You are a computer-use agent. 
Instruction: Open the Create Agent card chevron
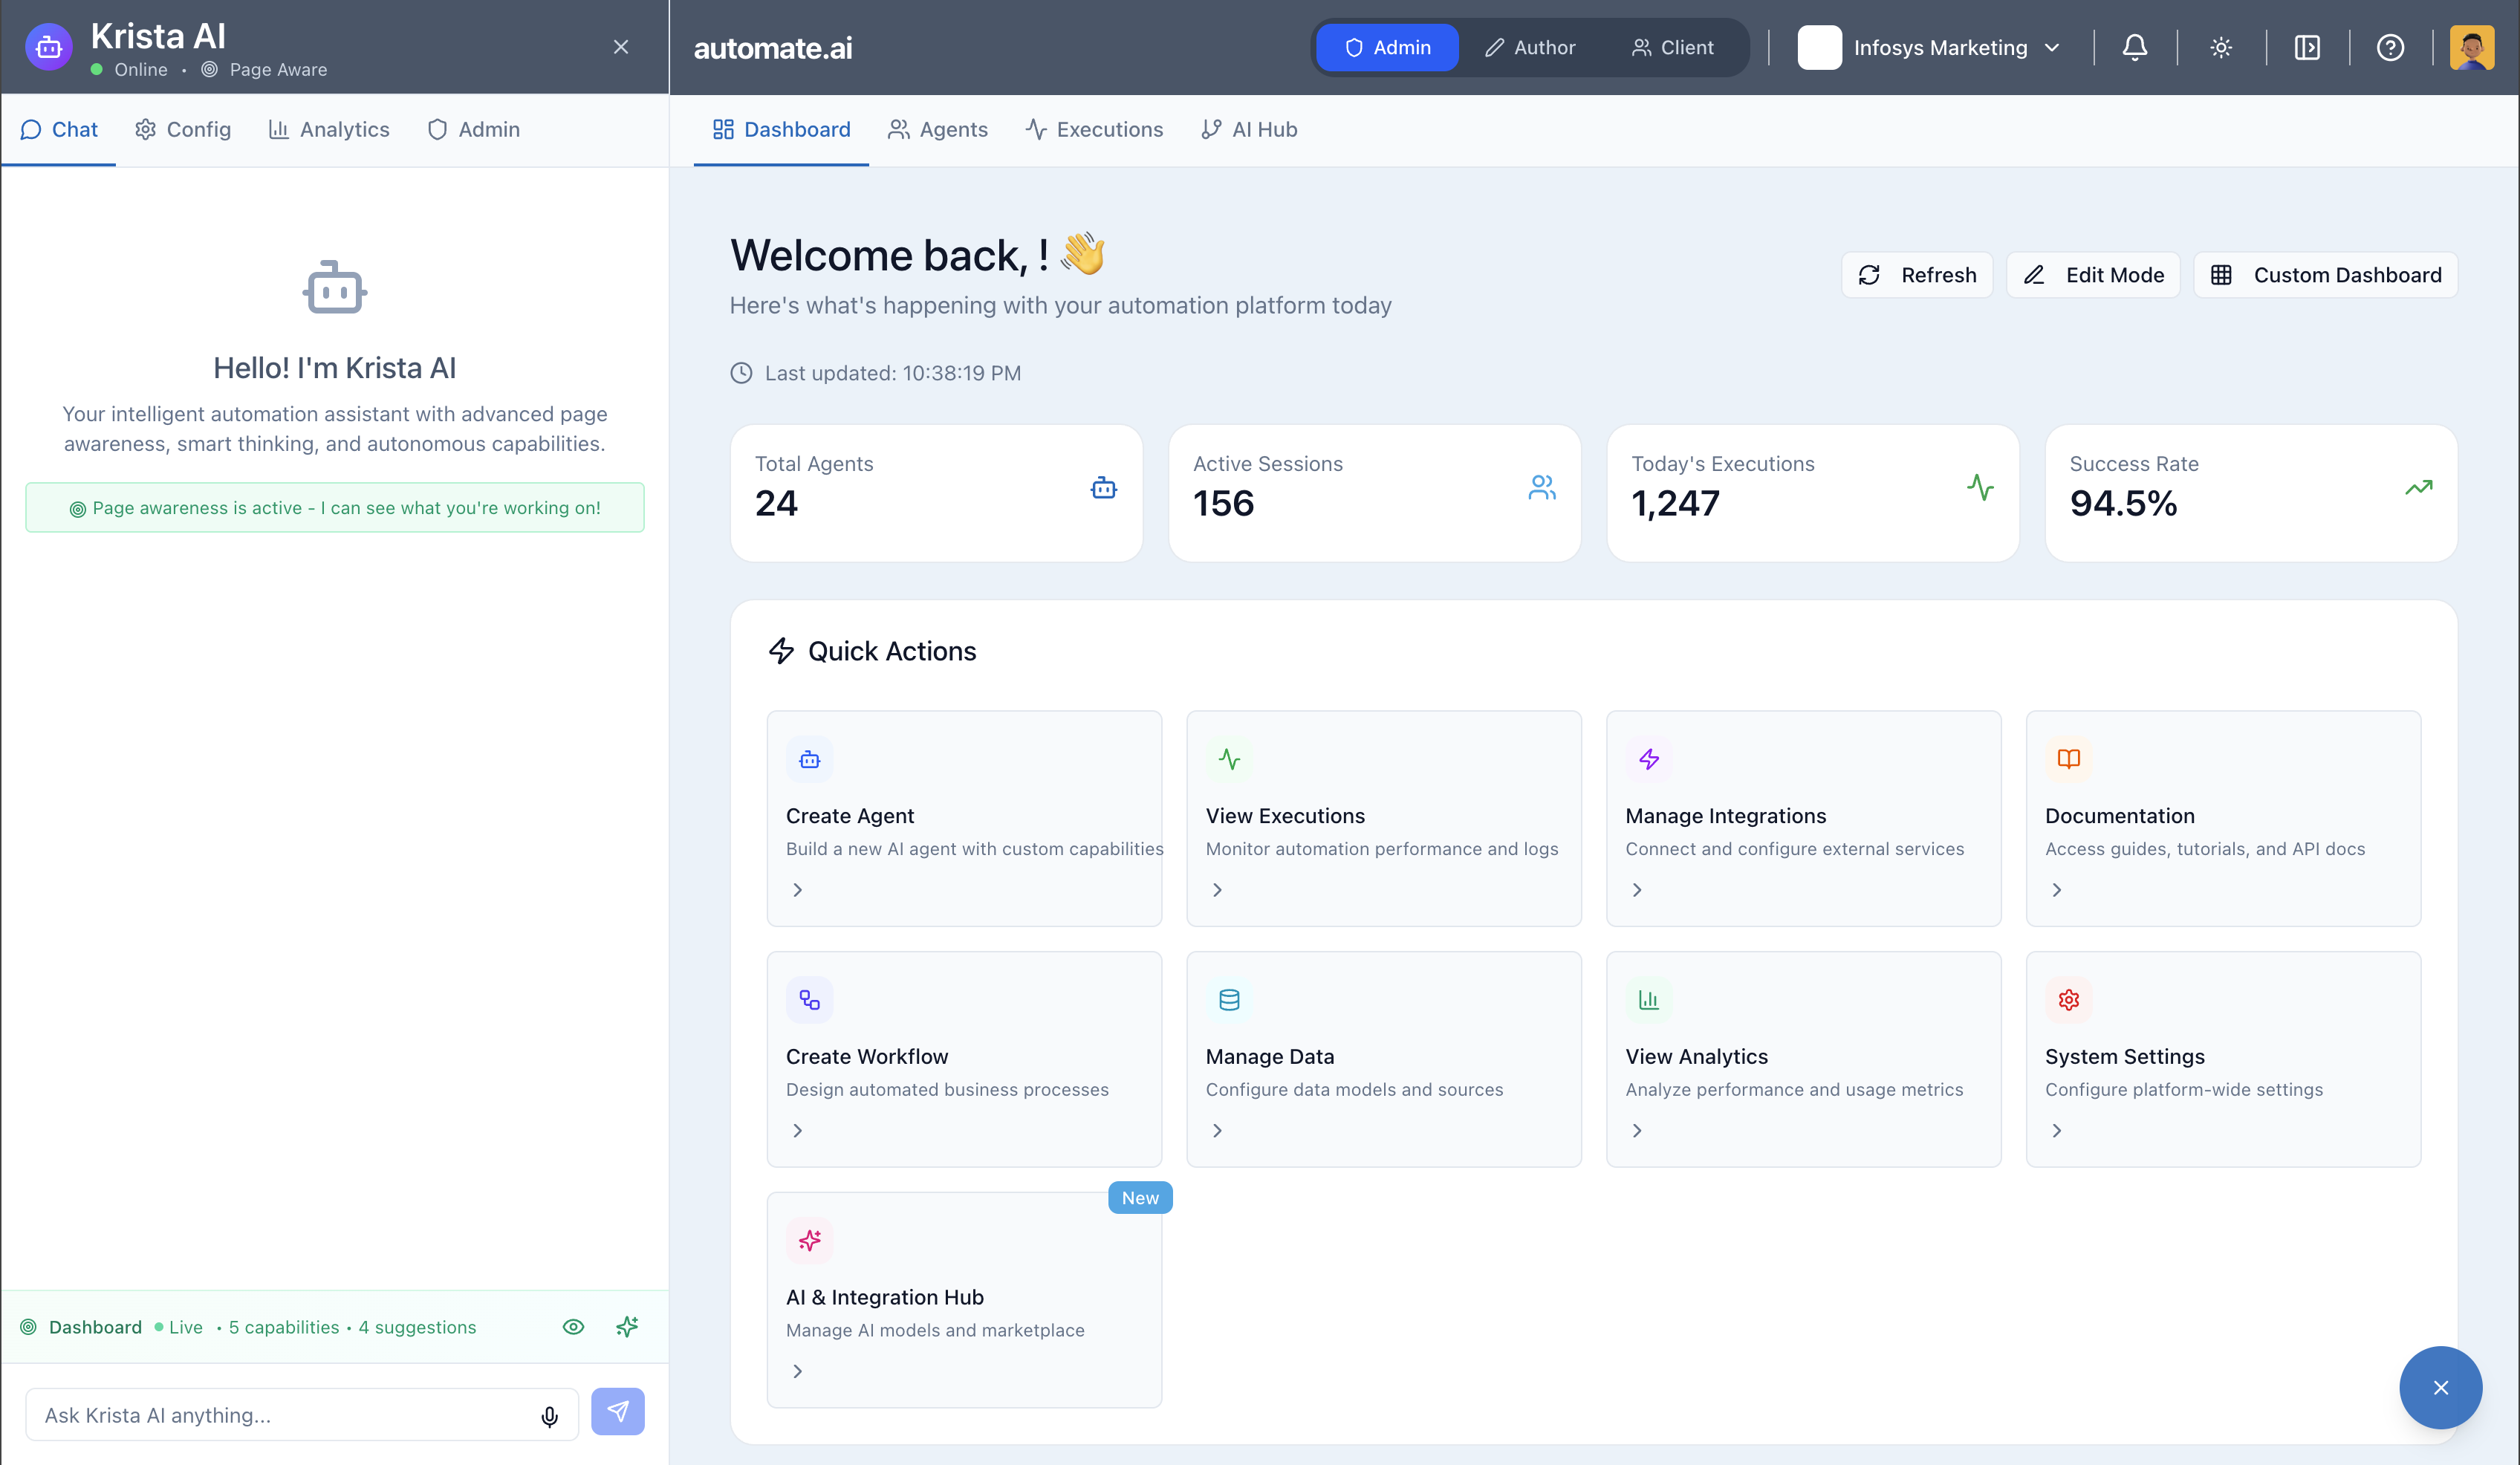797,890
